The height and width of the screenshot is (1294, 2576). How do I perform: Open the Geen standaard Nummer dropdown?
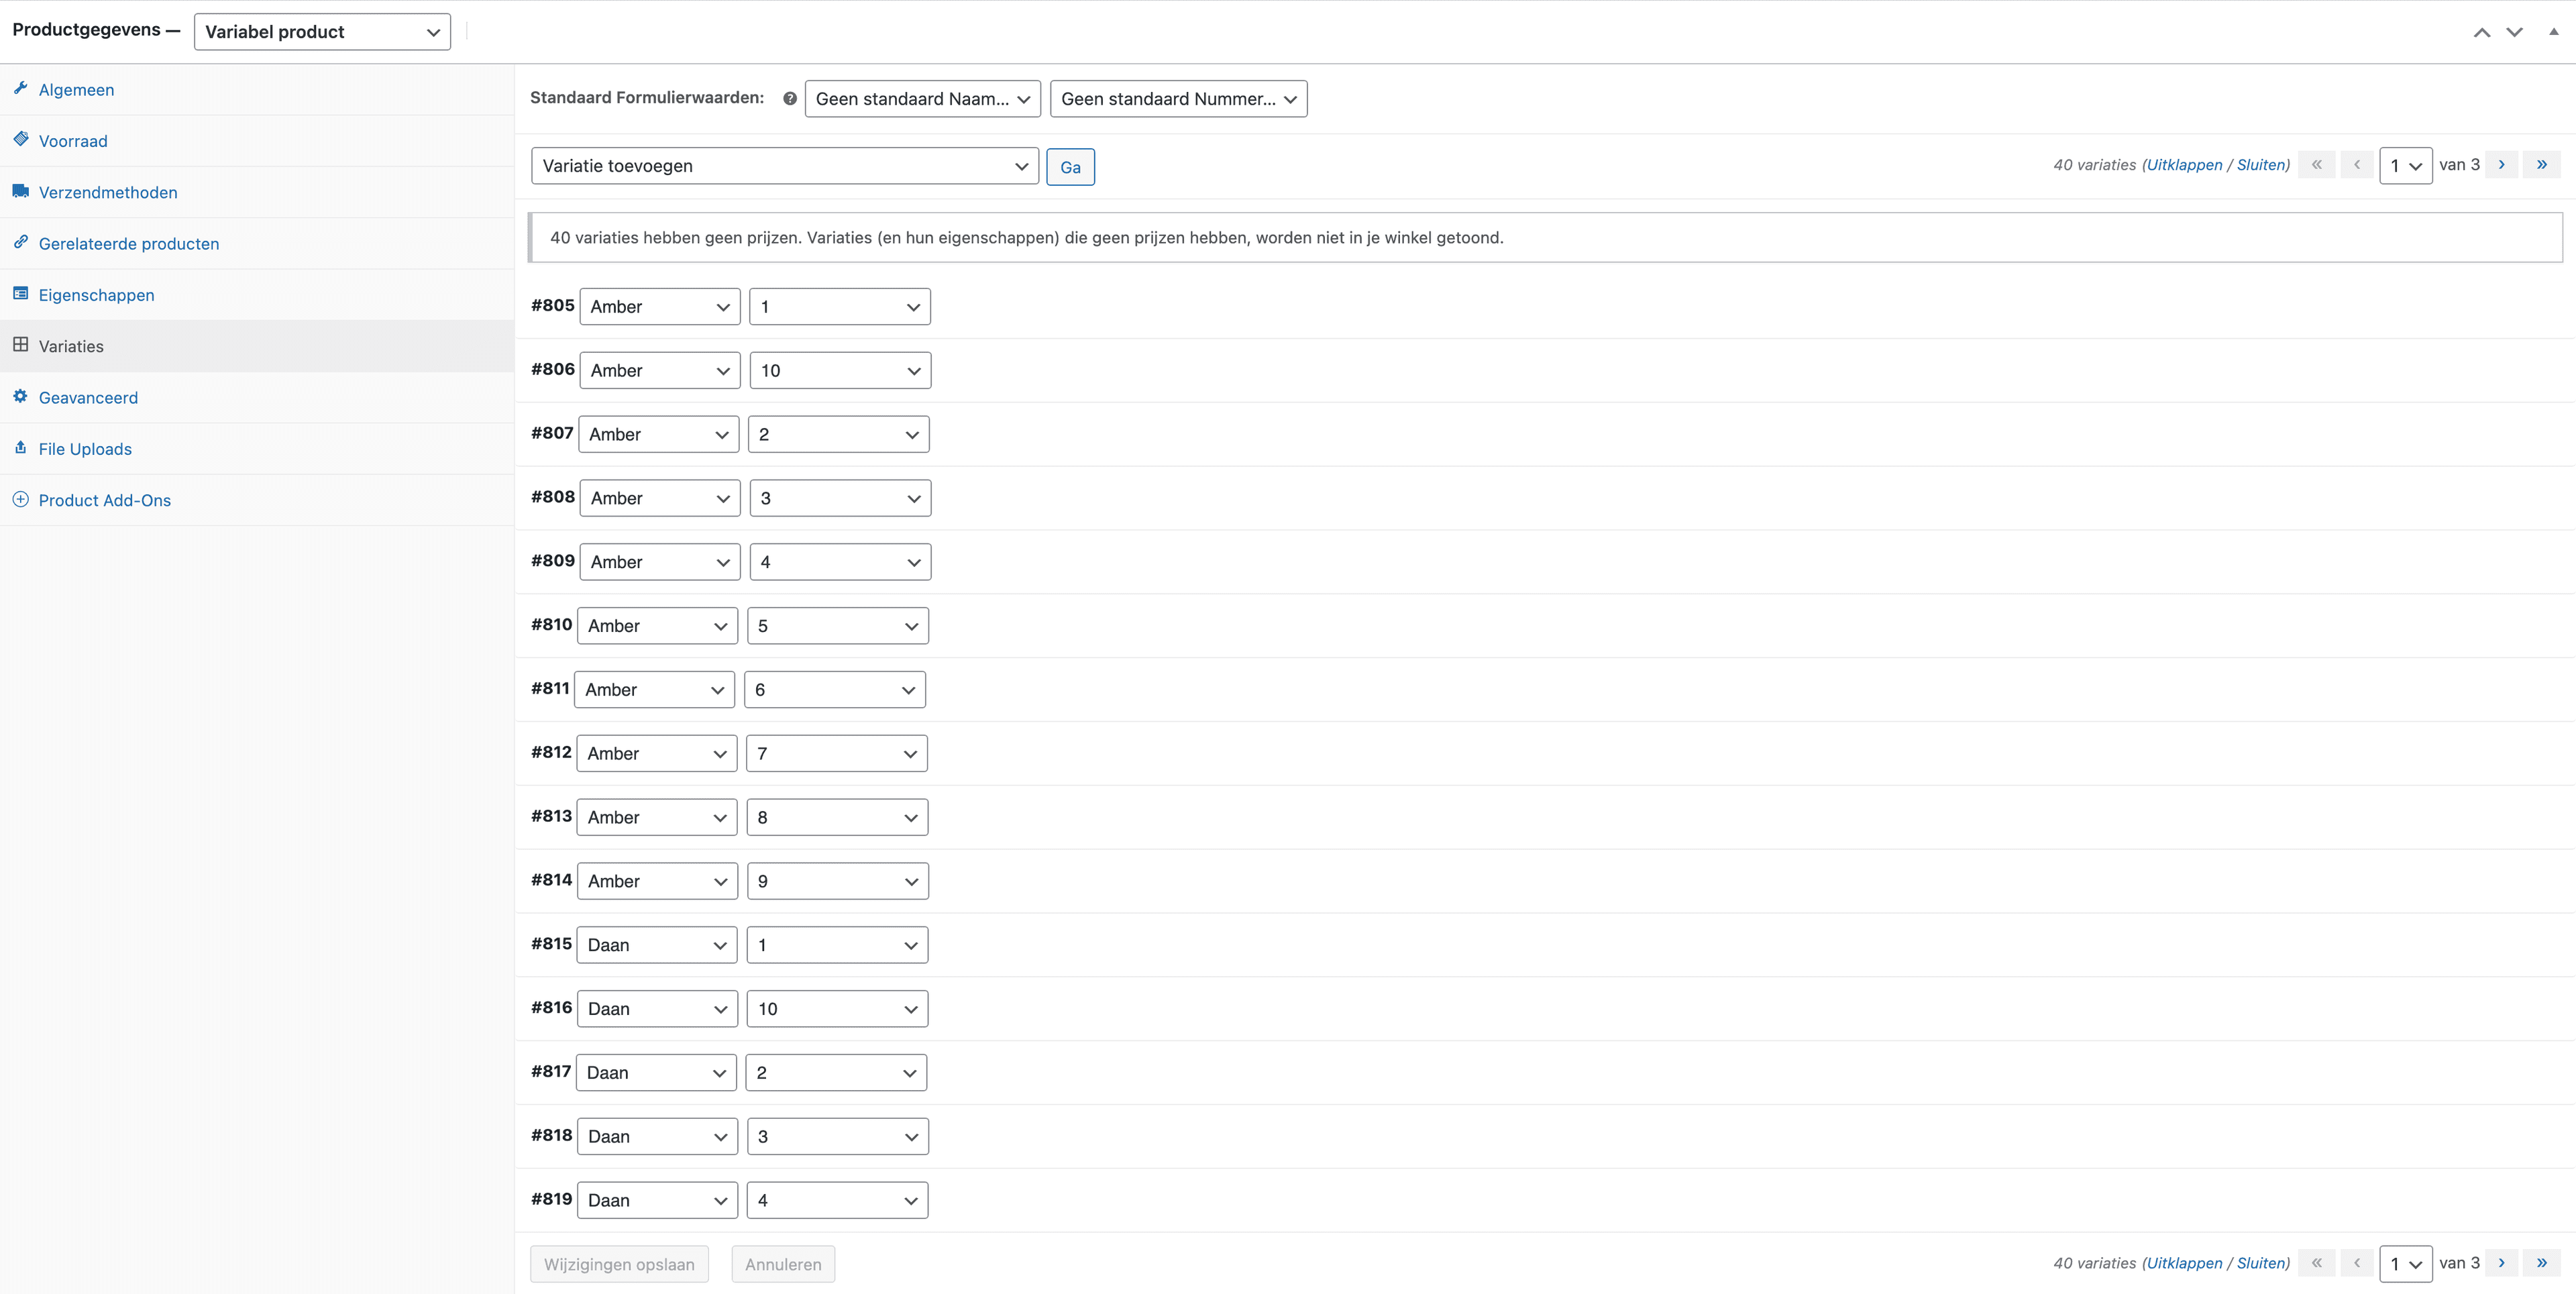(1178, 99)
